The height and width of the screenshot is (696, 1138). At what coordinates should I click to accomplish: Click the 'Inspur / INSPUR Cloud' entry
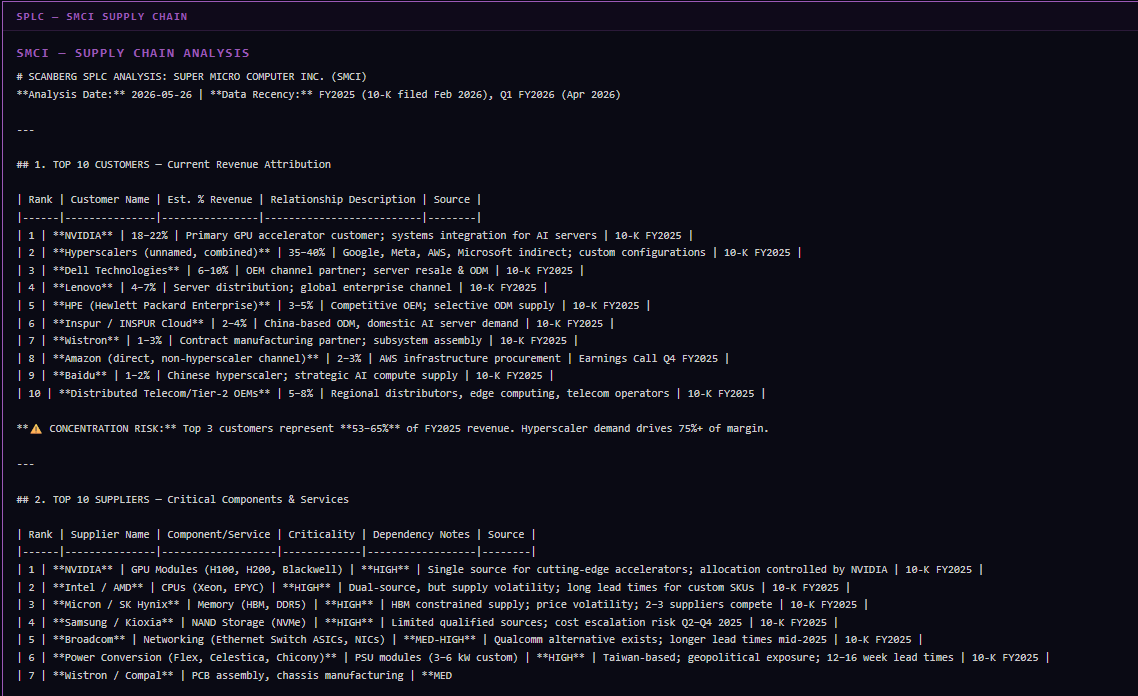128,324
